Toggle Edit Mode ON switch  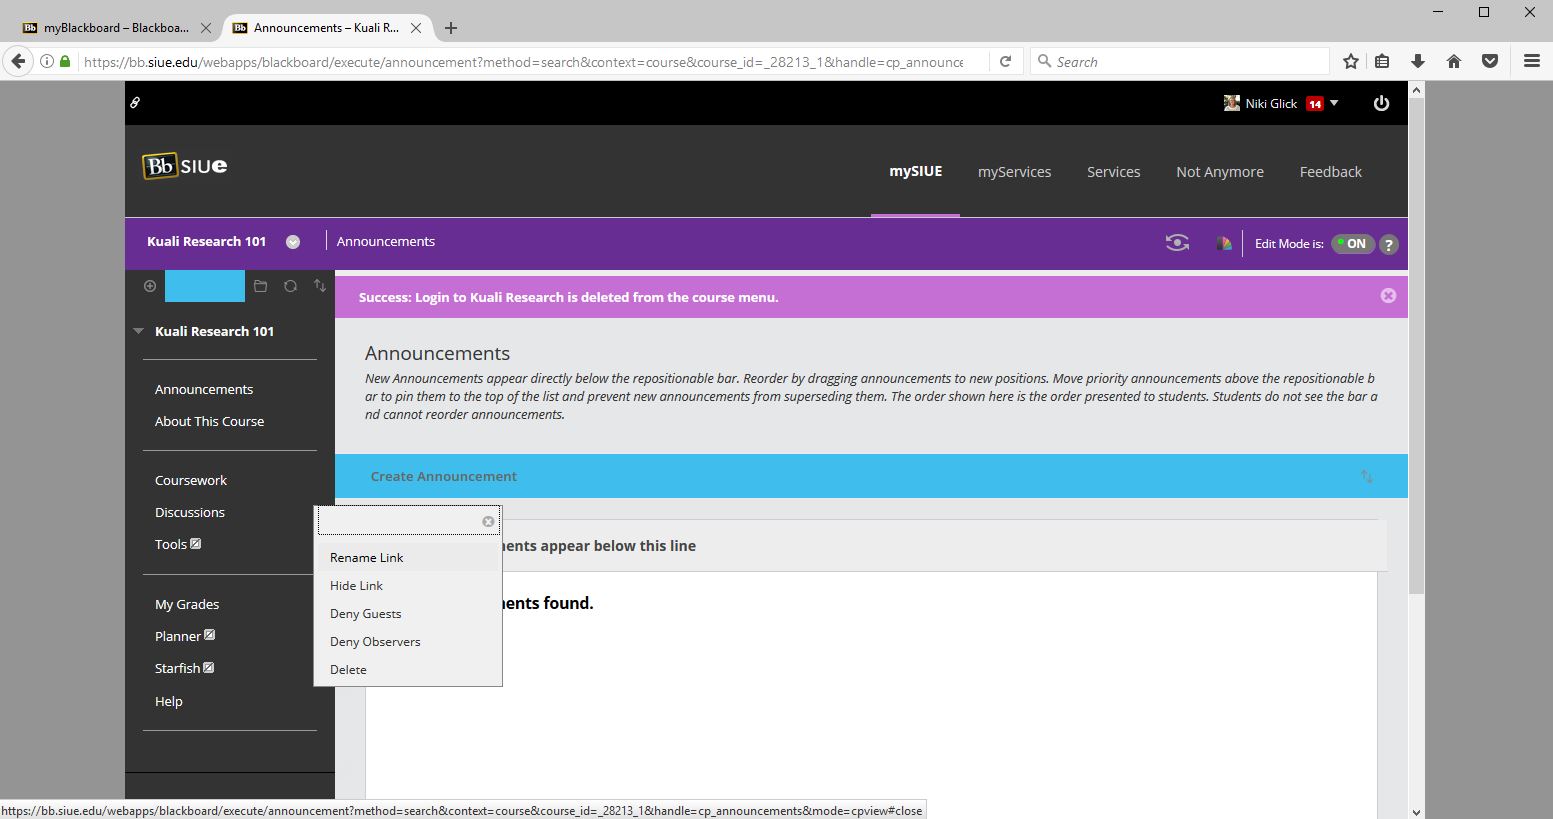[x=1352, y=244]
